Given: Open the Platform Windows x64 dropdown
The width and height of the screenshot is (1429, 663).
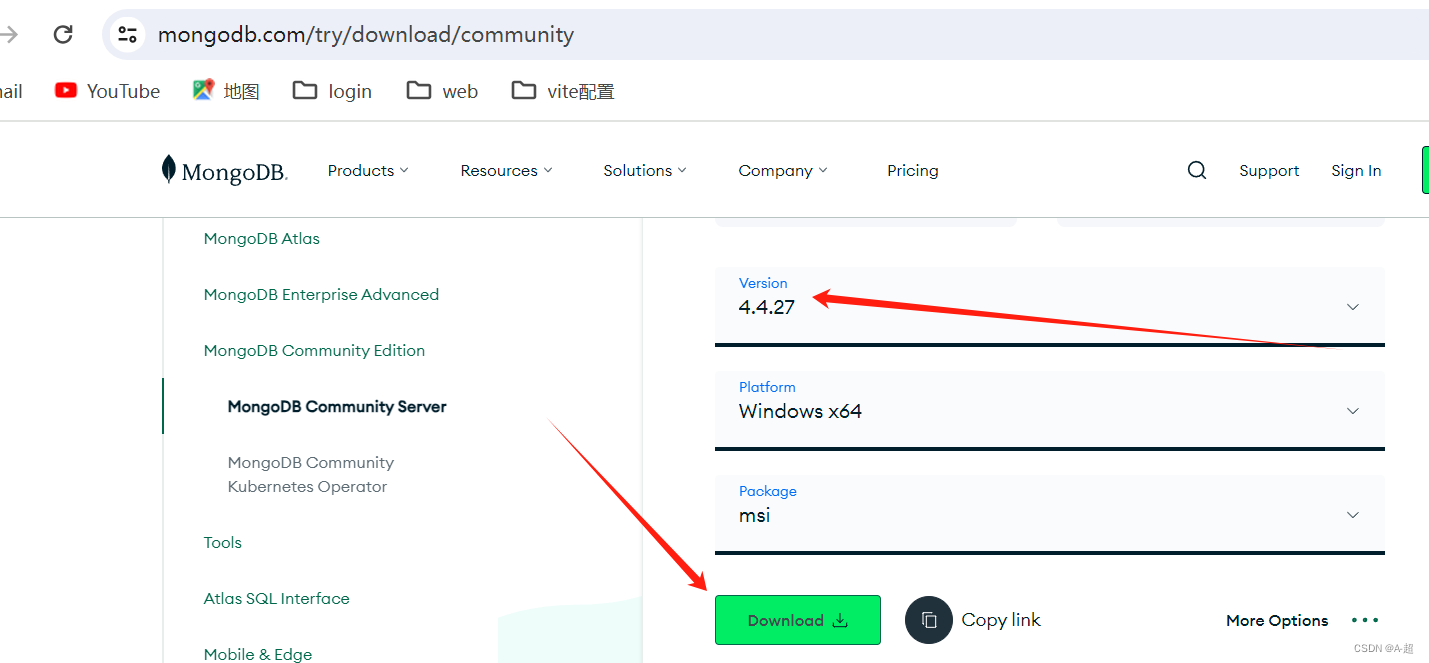Looking at the screenshot, I should (x=1050, y=410).
